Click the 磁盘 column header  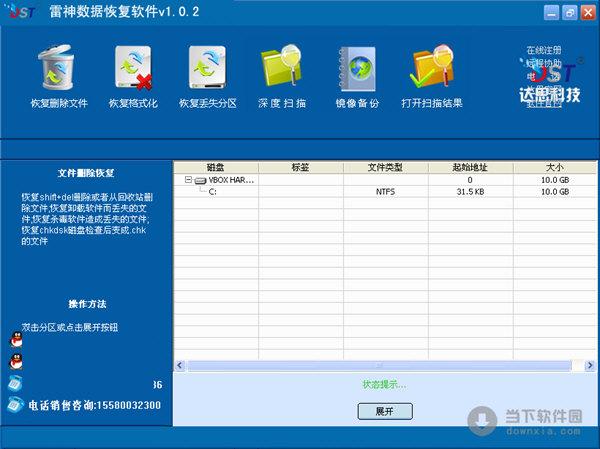(215, 167)
